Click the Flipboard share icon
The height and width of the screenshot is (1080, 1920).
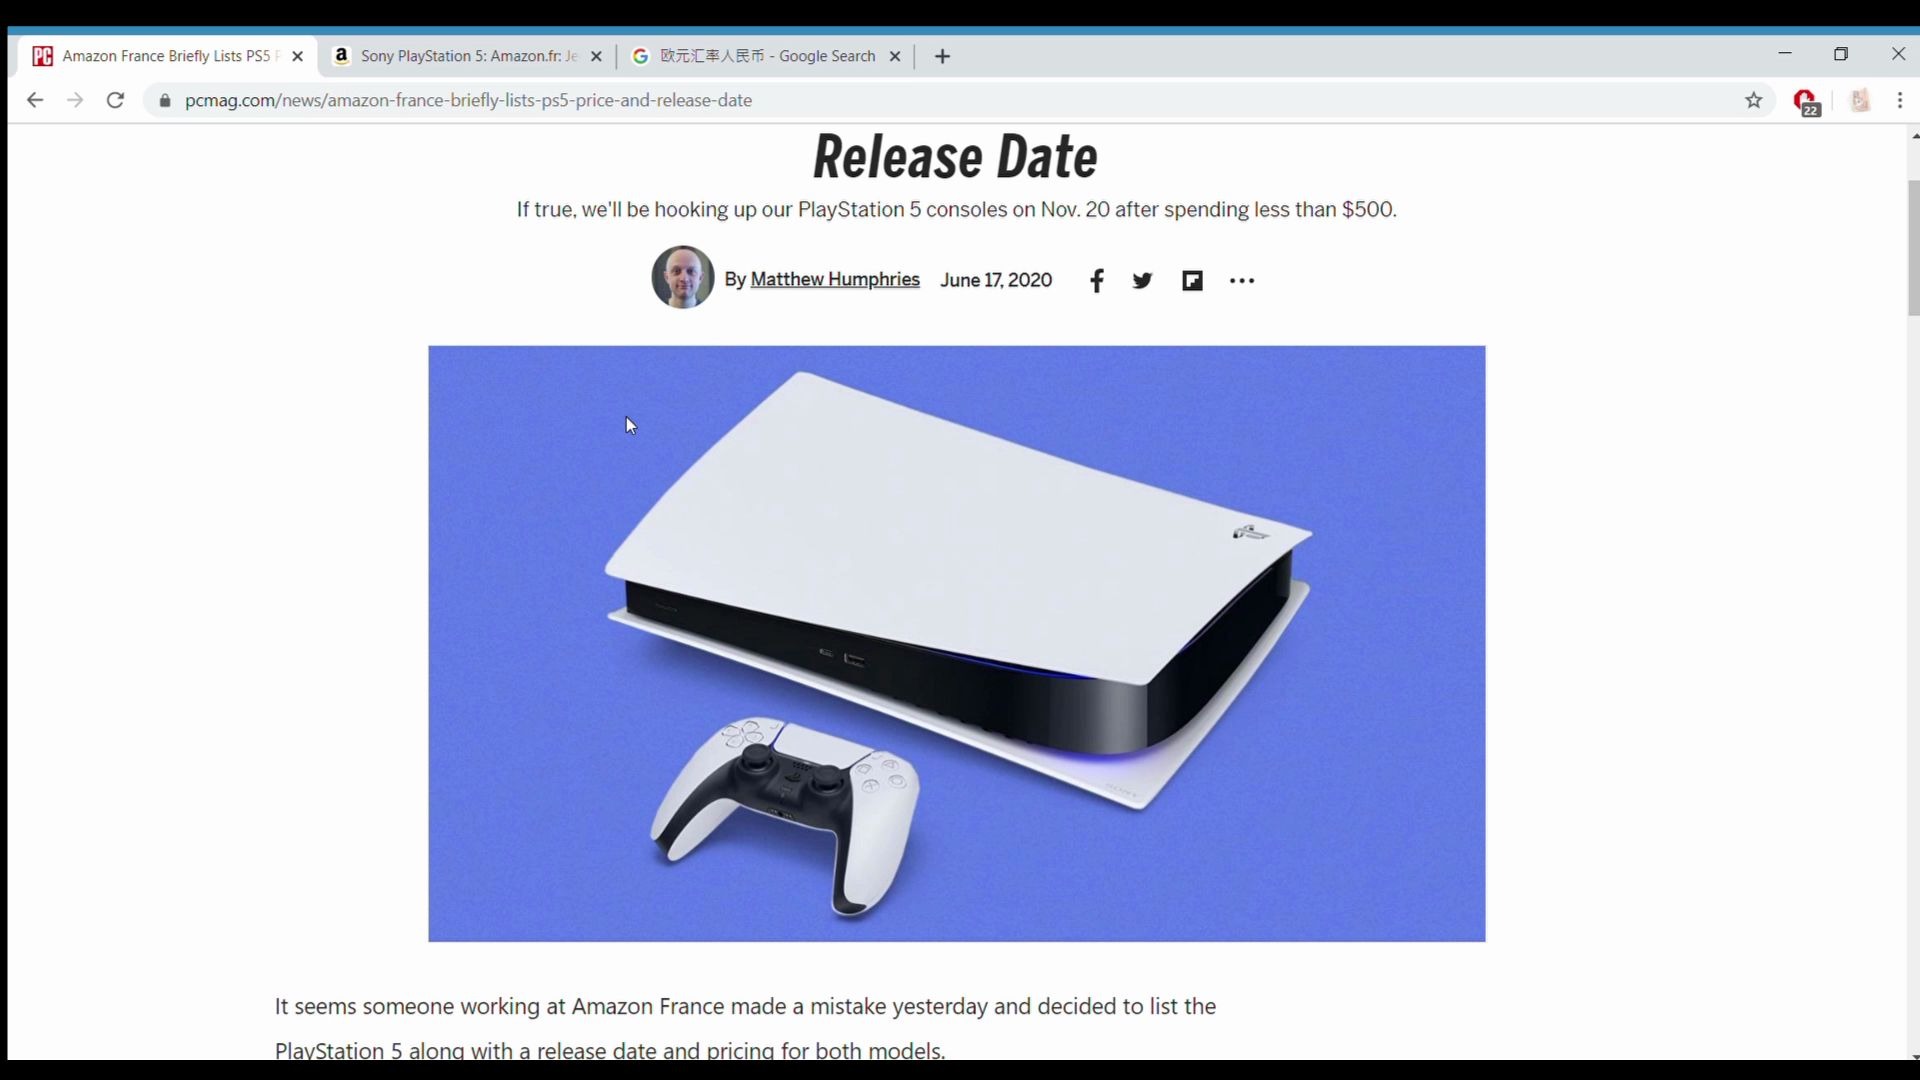[x=1191, y=280]
